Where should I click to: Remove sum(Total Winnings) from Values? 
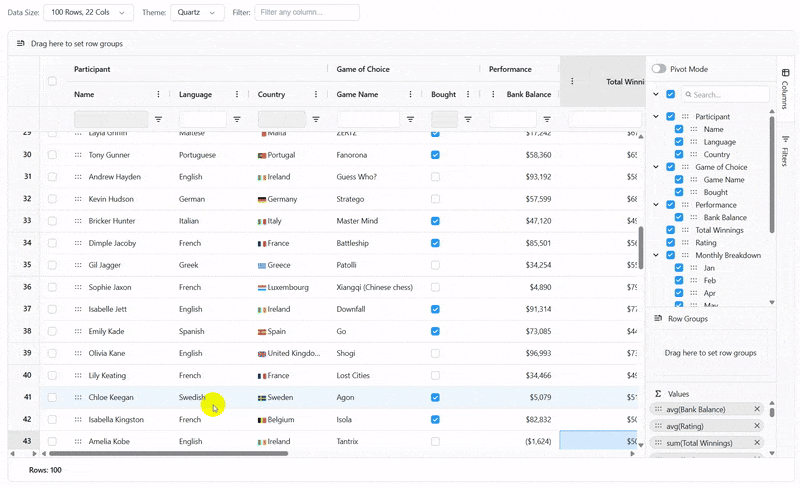click(x=757, y=443)
